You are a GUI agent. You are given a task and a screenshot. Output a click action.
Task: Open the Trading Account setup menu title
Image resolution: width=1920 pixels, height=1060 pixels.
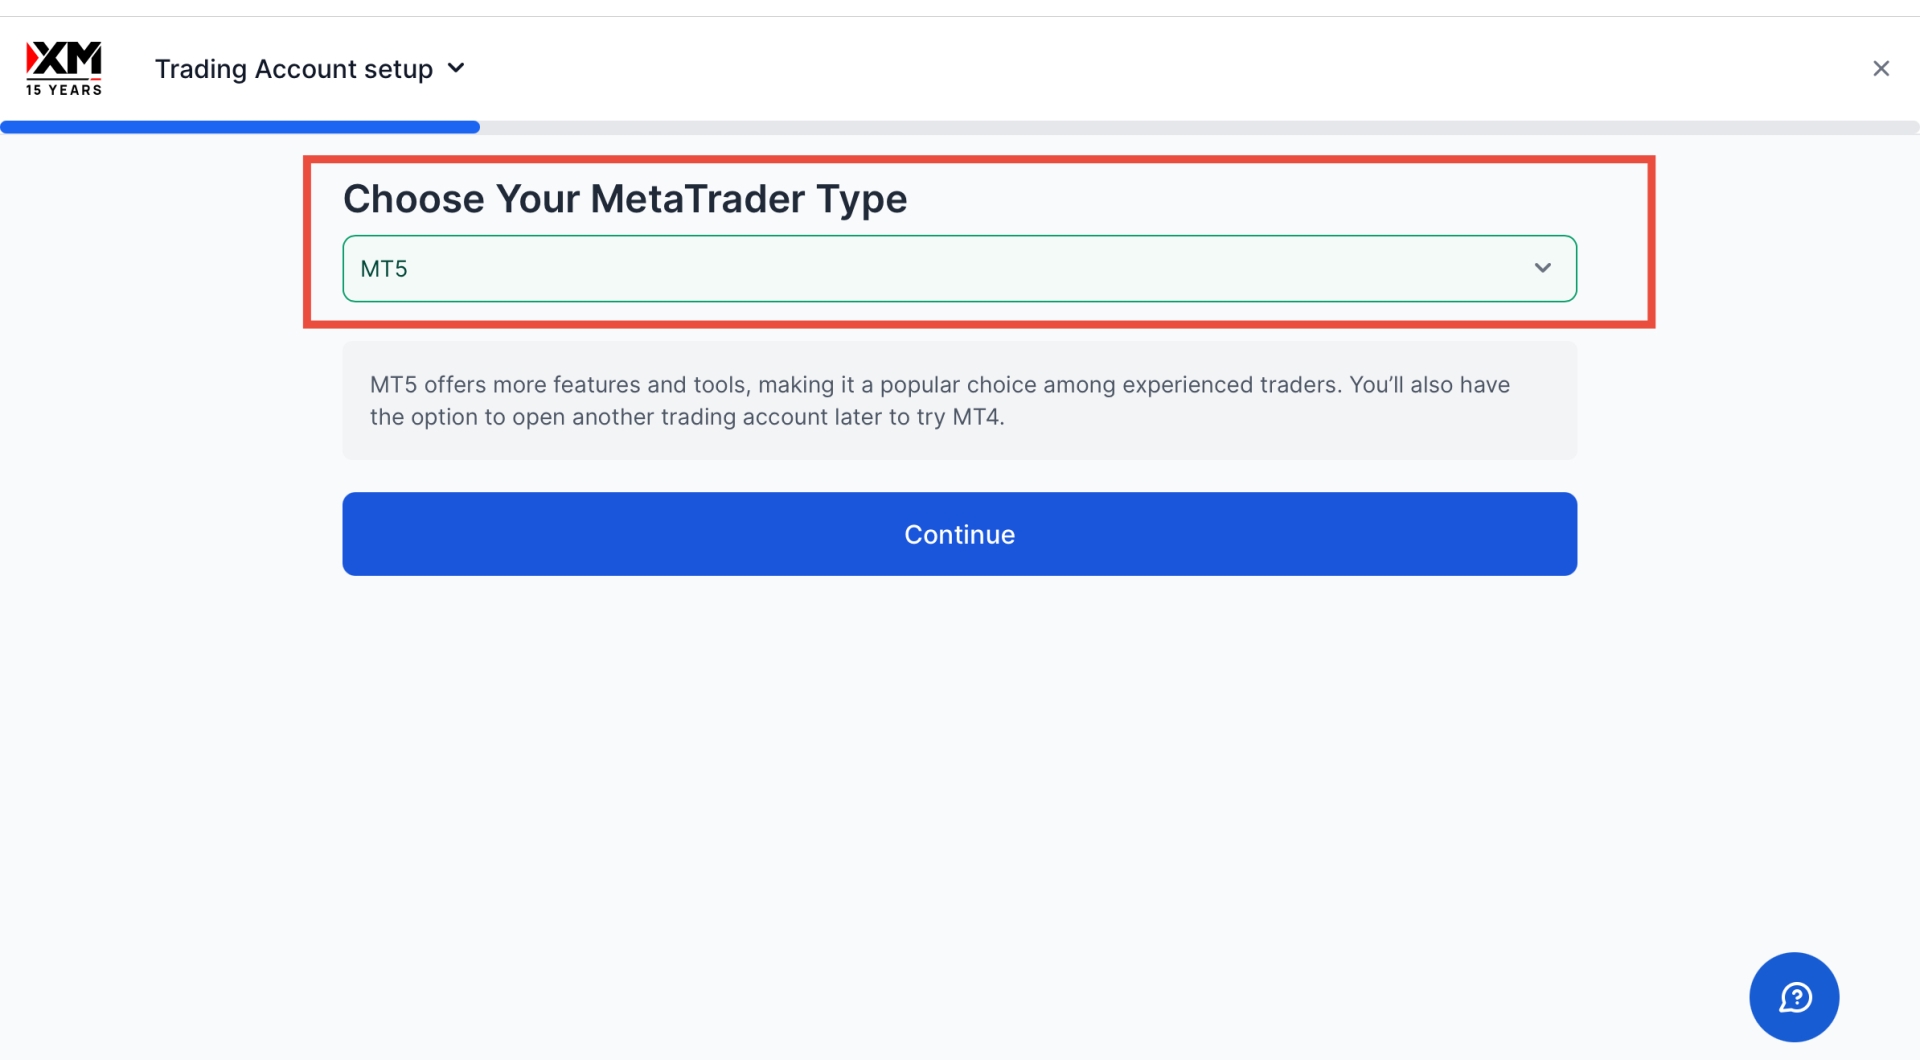293,69
